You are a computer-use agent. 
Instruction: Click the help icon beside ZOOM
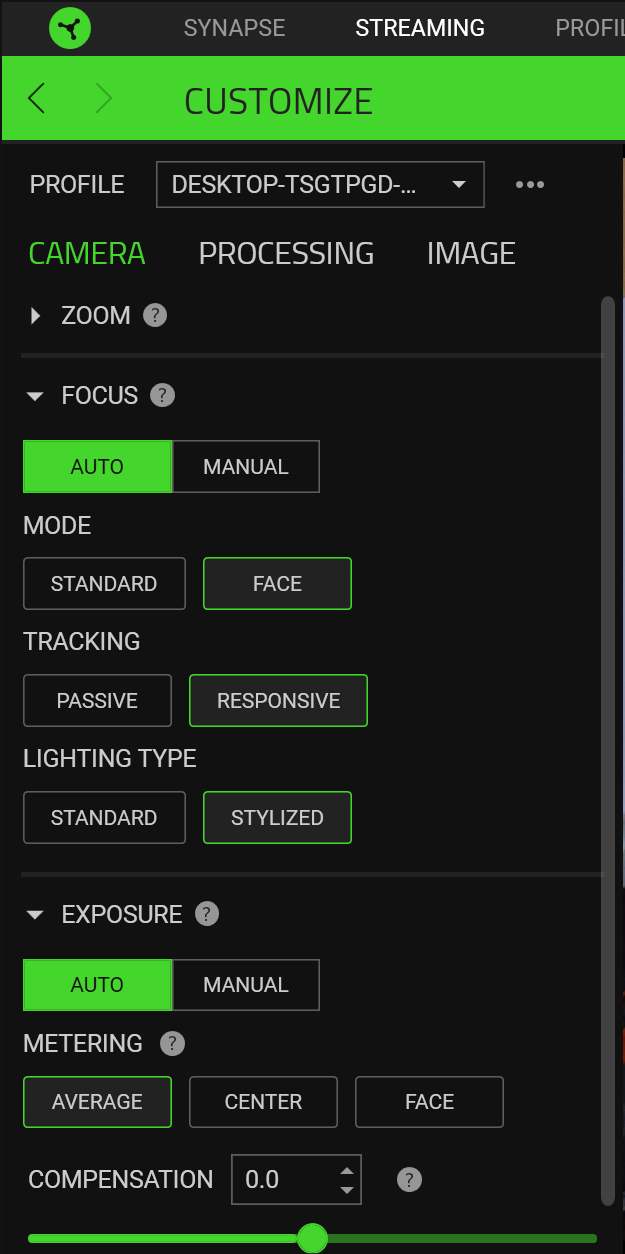[154, 315]
